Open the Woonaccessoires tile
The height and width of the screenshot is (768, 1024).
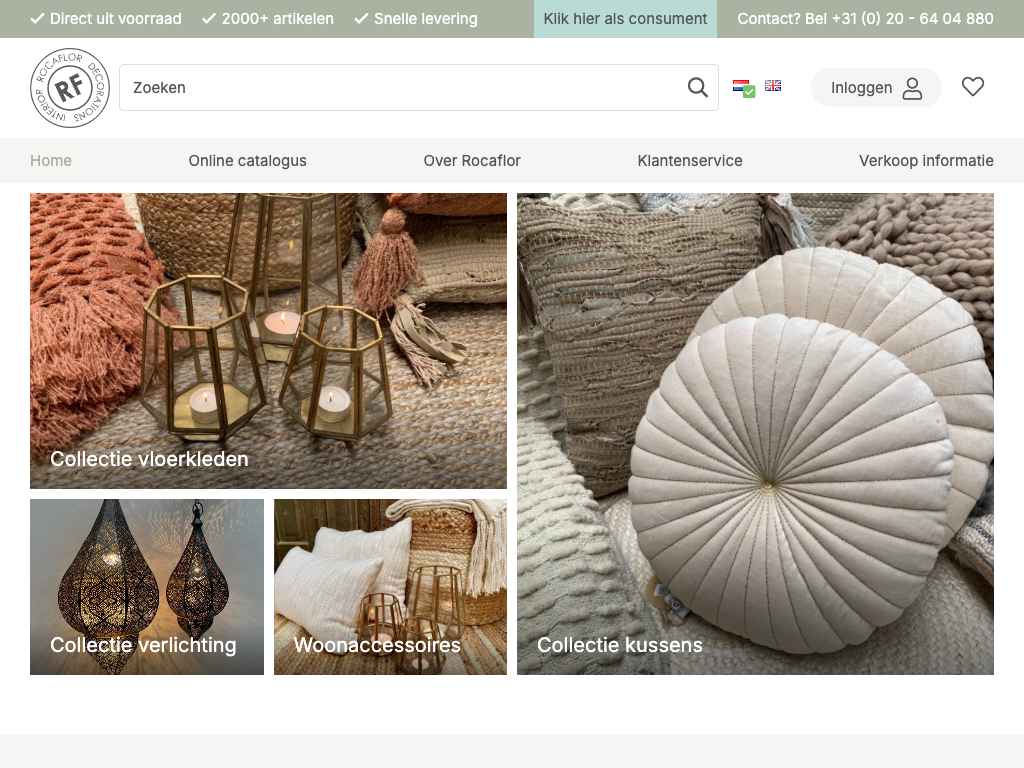tap(390, 587)
